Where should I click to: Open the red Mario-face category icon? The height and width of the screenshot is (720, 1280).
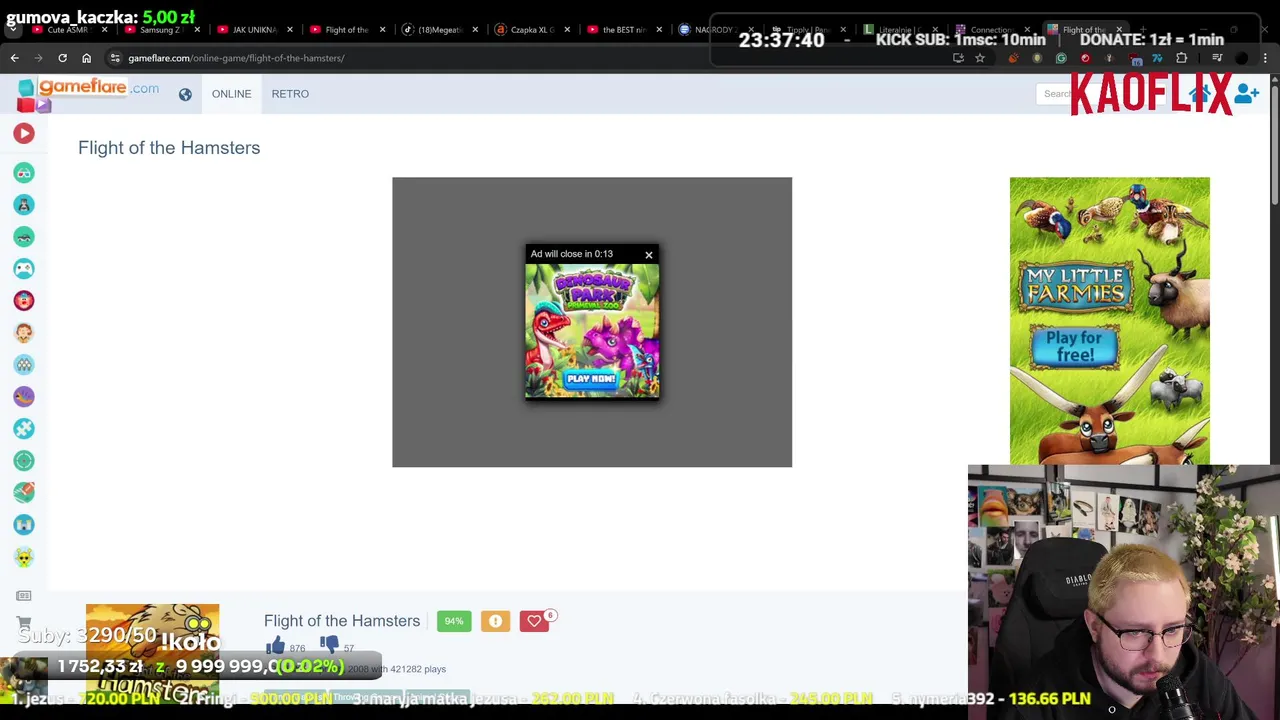(24, 301)
